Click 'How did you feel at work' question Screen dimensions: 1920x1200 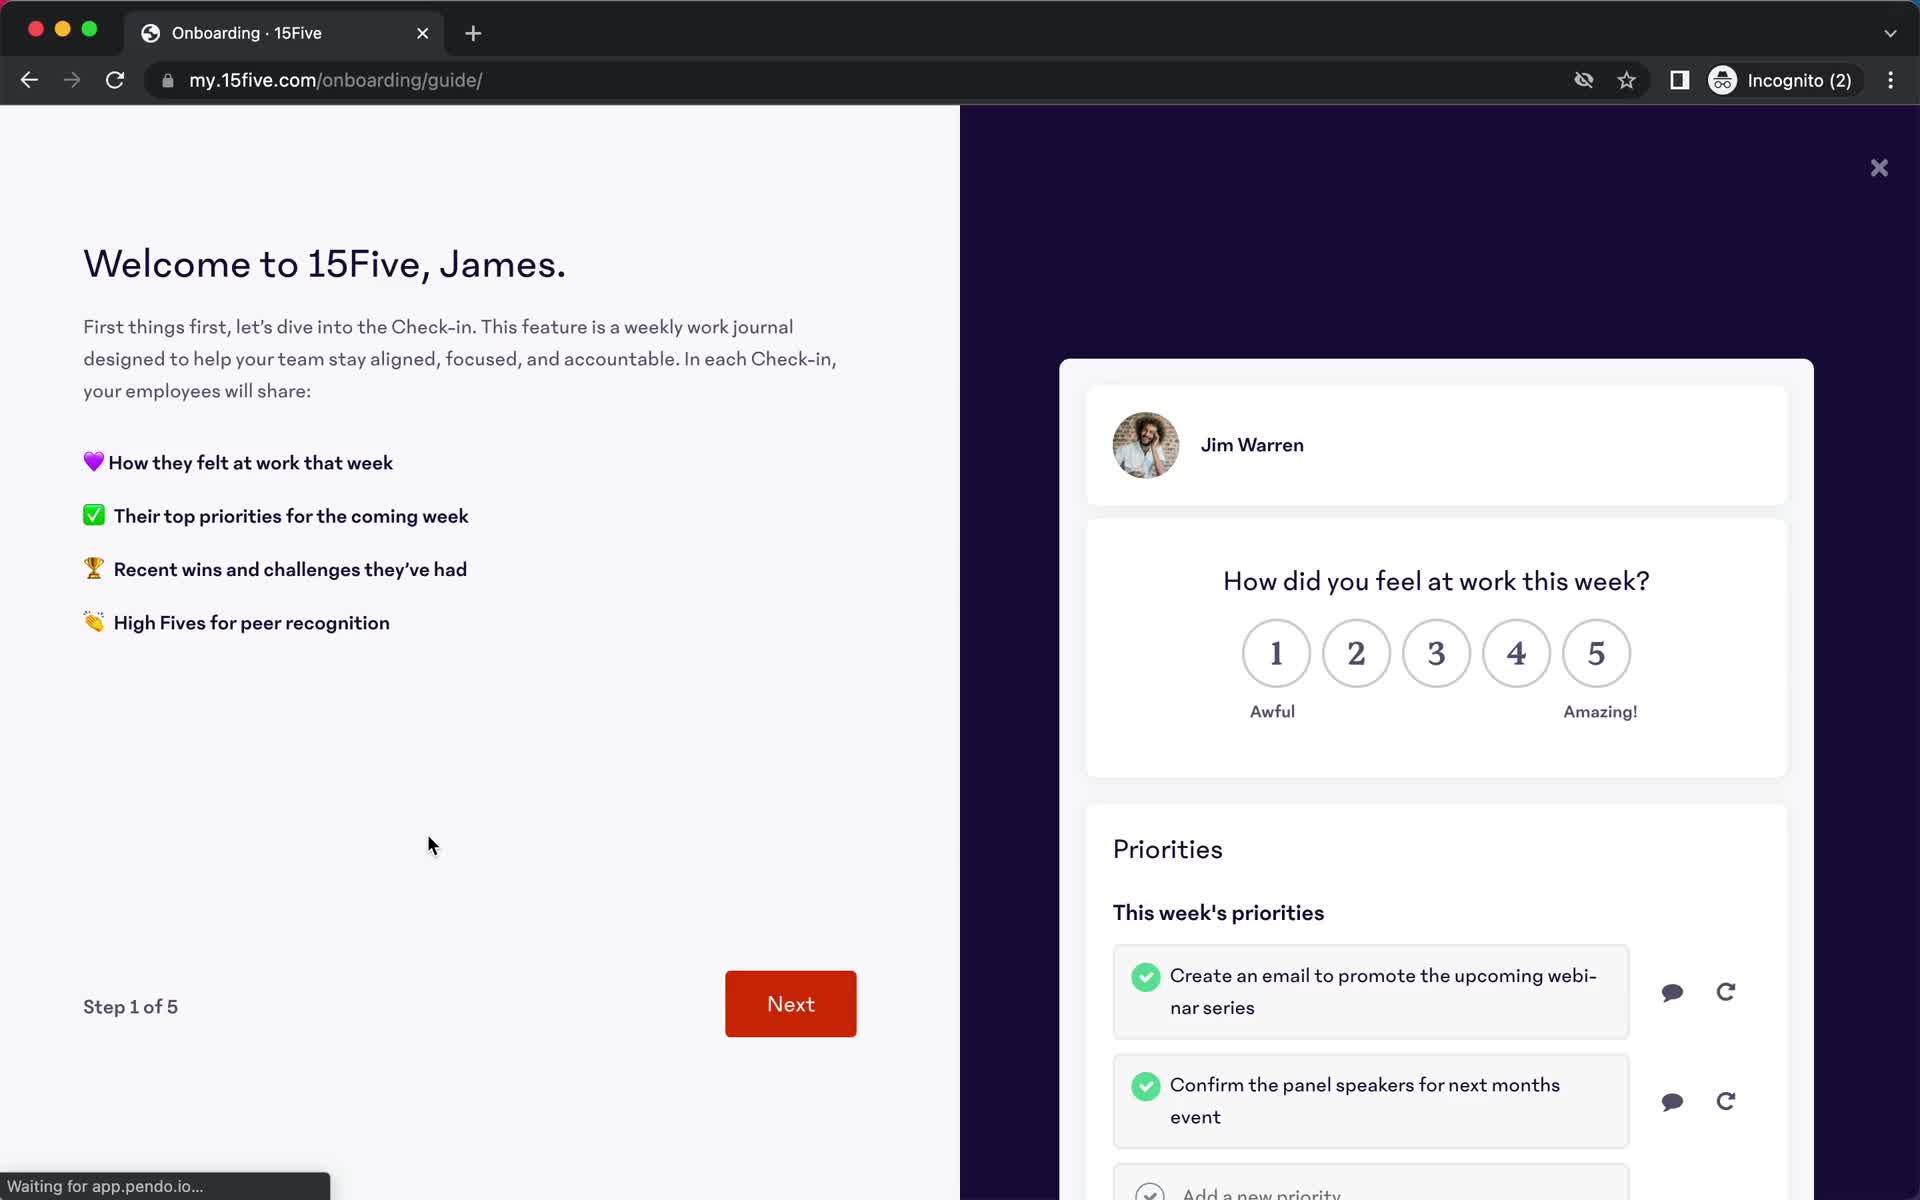1436,581
